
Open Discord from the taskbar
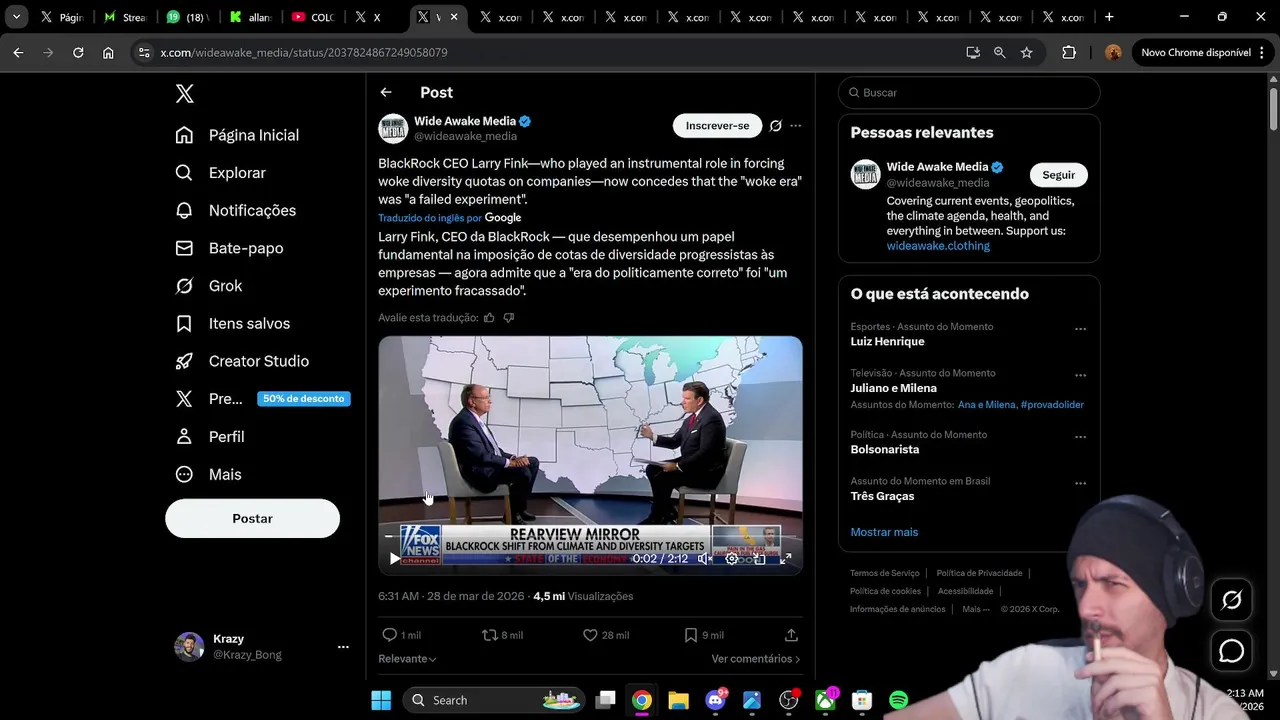[x=715, y=700]
